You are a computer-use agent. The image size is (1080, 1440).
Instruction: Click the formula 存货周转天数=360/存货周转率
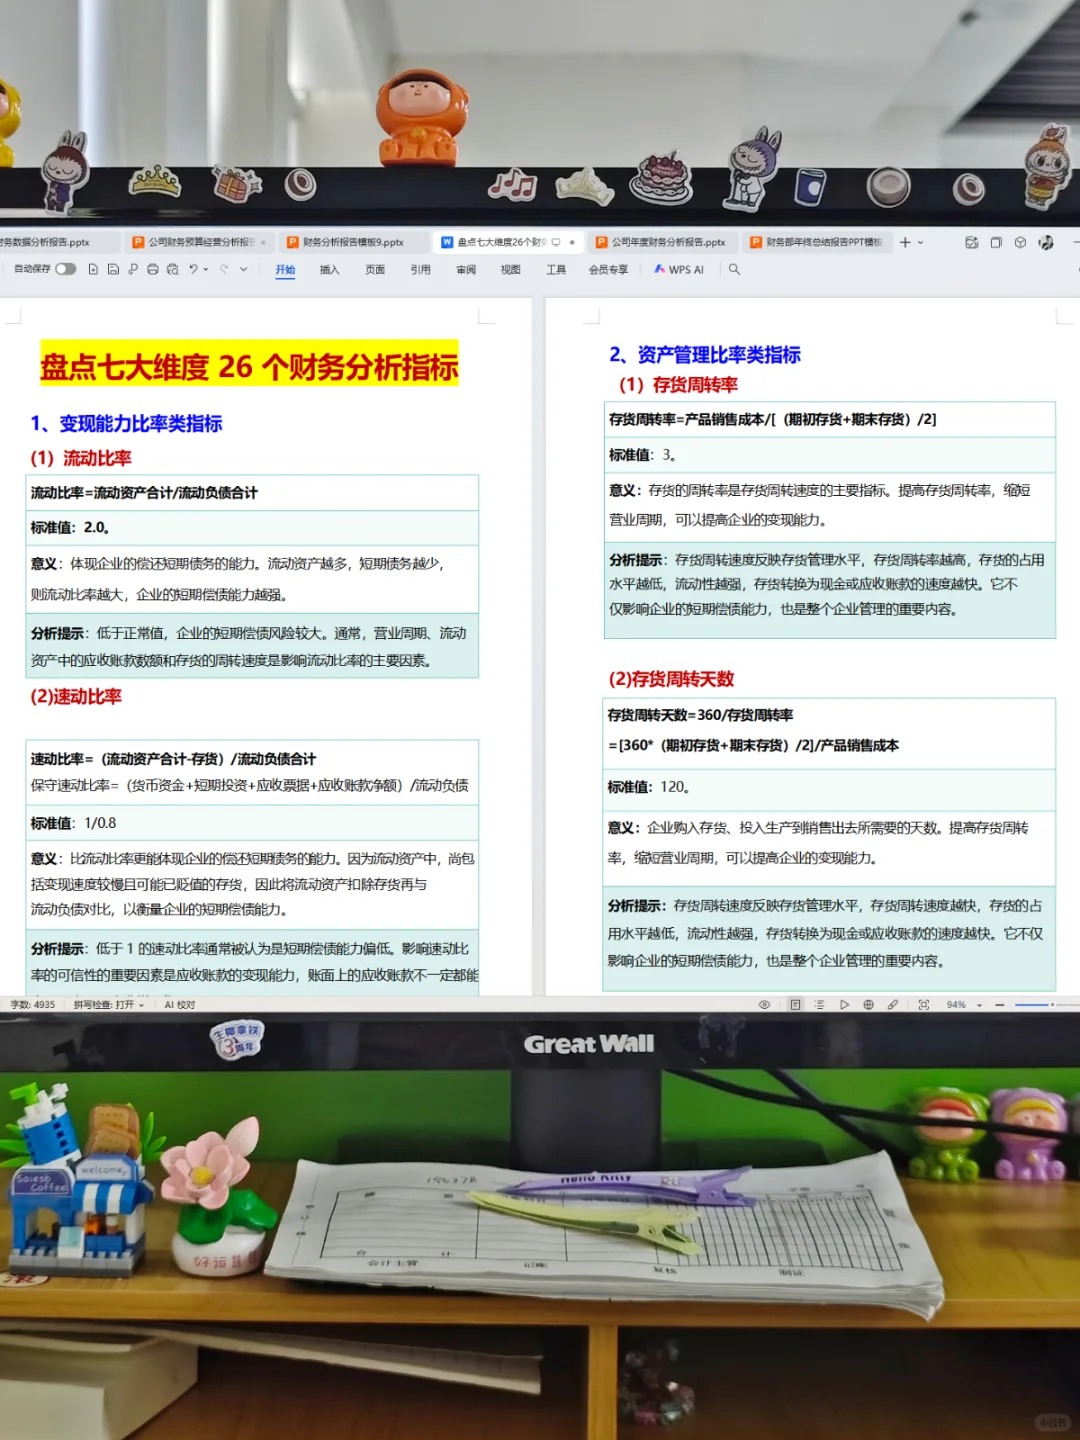pyautogui.click(x=700, y=714)
